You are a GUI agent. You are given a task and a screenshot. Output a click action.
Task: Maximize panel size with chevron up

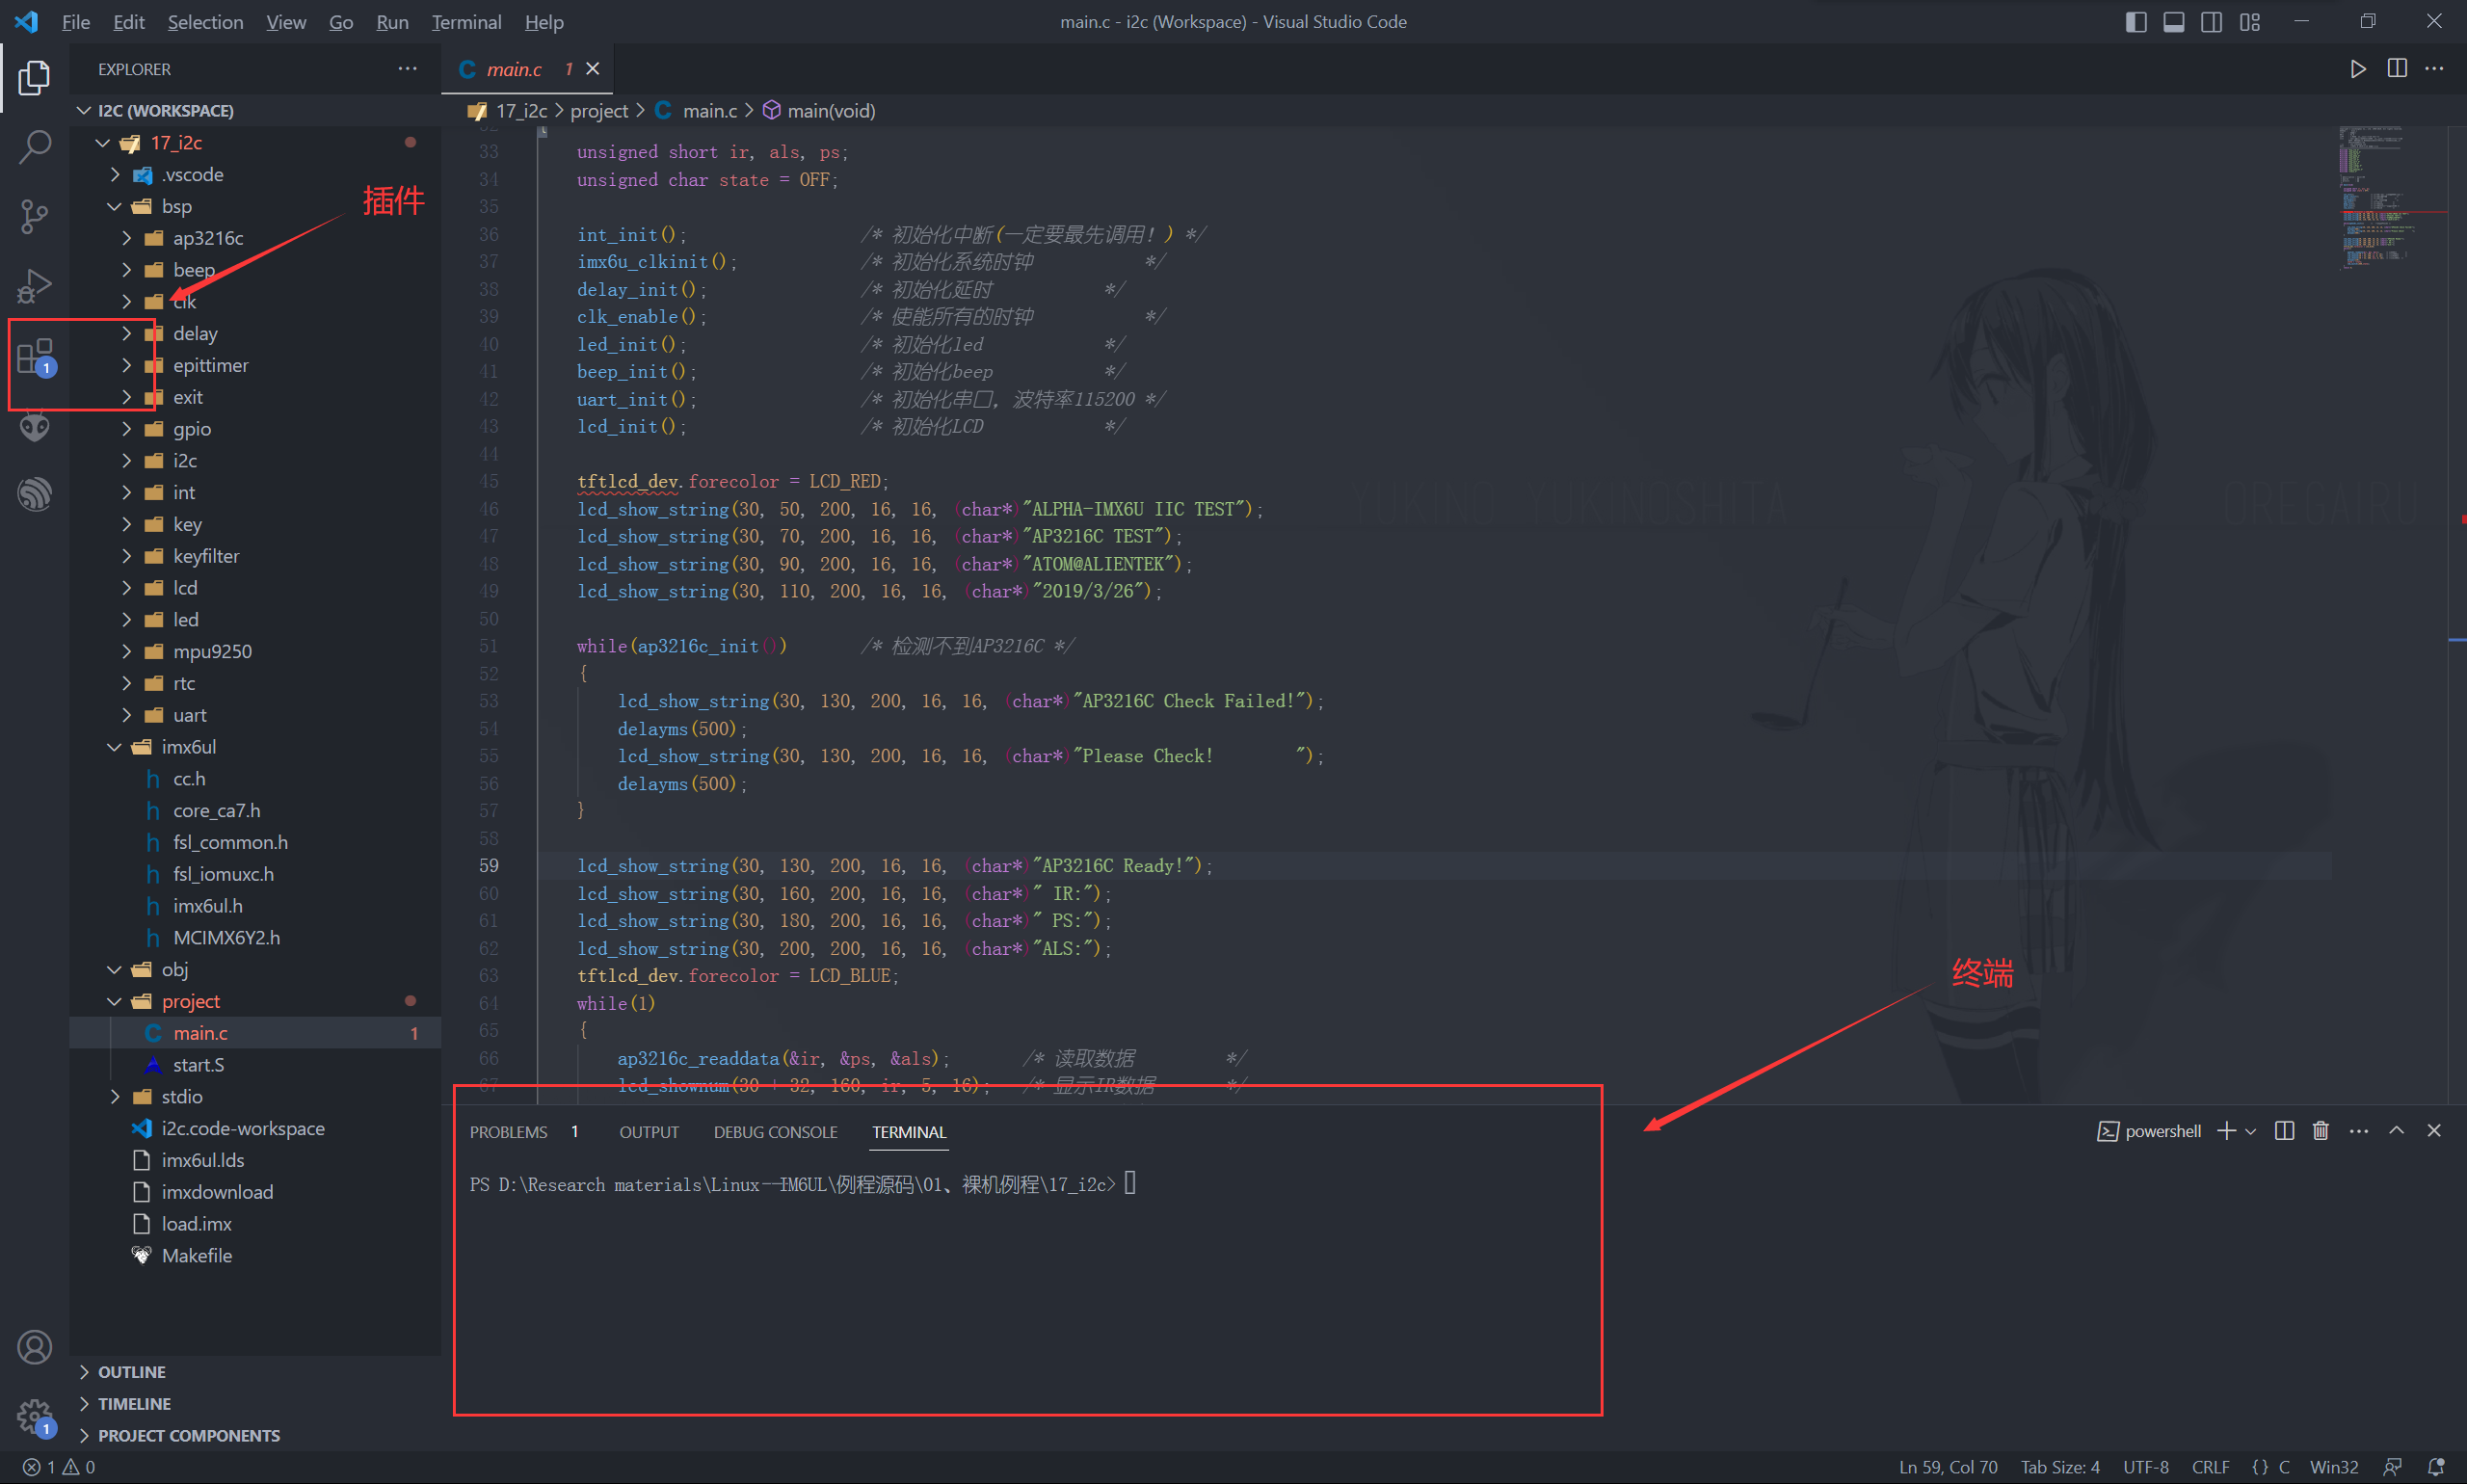pos(2396,1131)
